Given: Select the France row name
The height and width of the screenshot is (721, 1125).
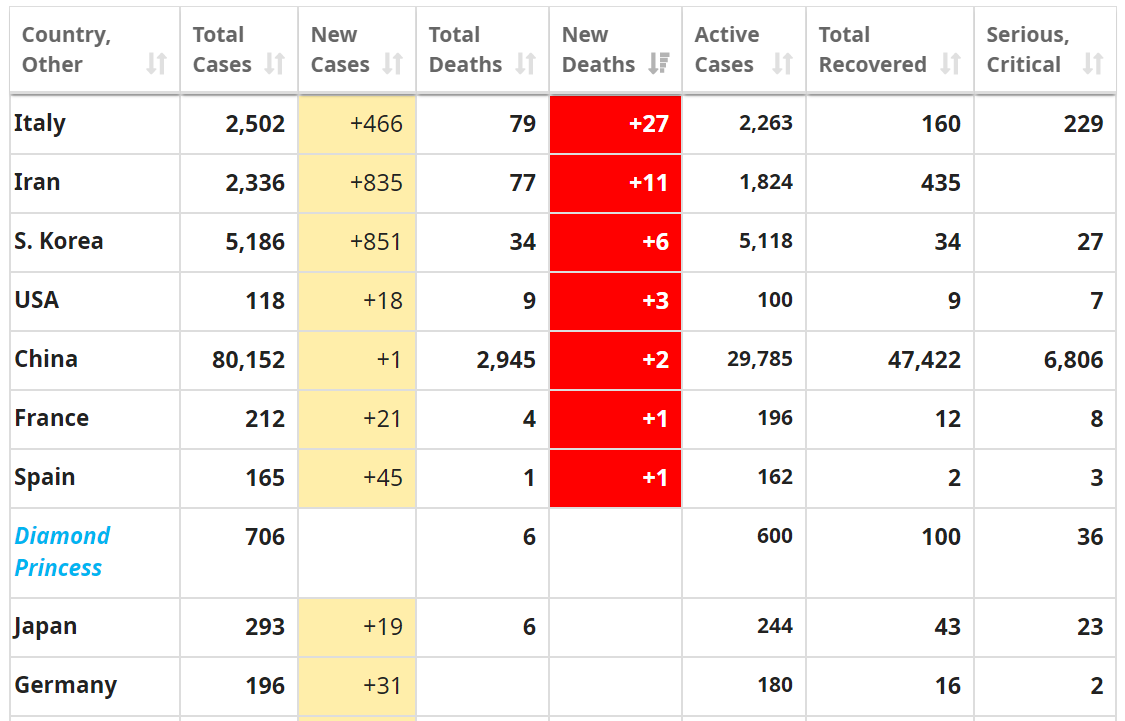Looking at the screenshot, I should pyautogui.click(x=52, y=418).
